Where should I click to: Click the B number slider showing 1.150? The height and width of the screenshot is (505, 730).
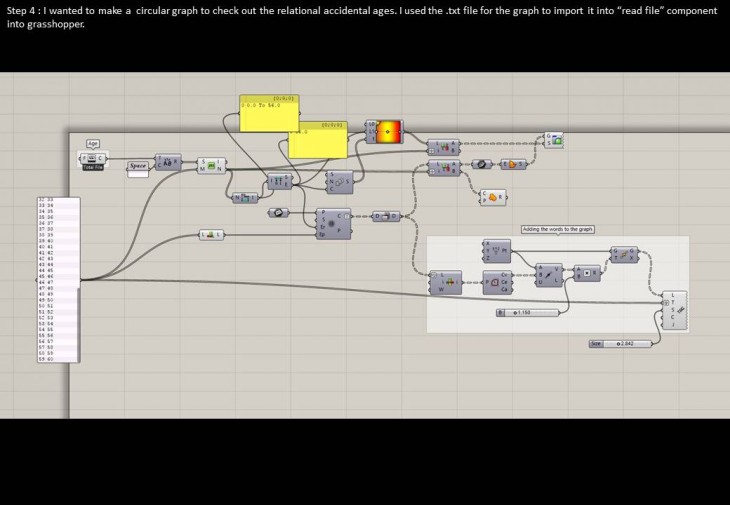coord(526,313)
